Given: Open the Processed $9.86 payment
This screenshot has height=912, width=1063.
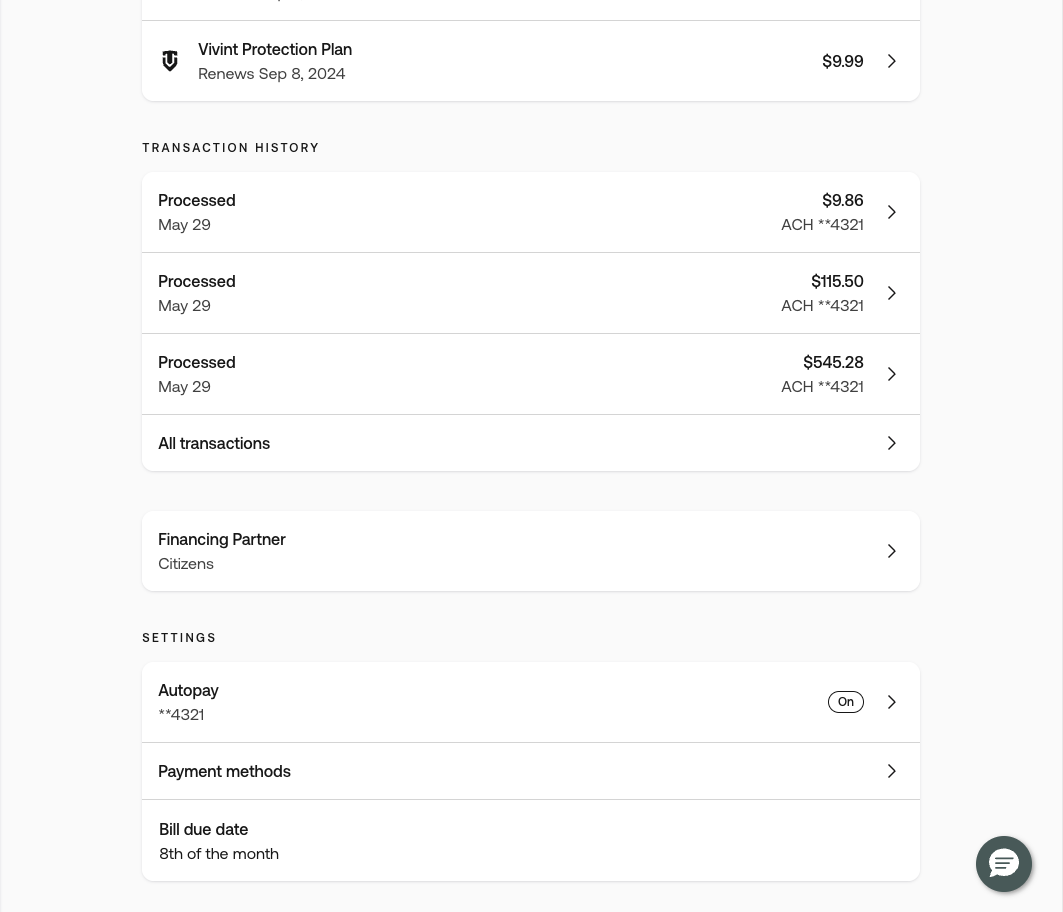Looking at the screenshot, I should click(x=531, y=212).
